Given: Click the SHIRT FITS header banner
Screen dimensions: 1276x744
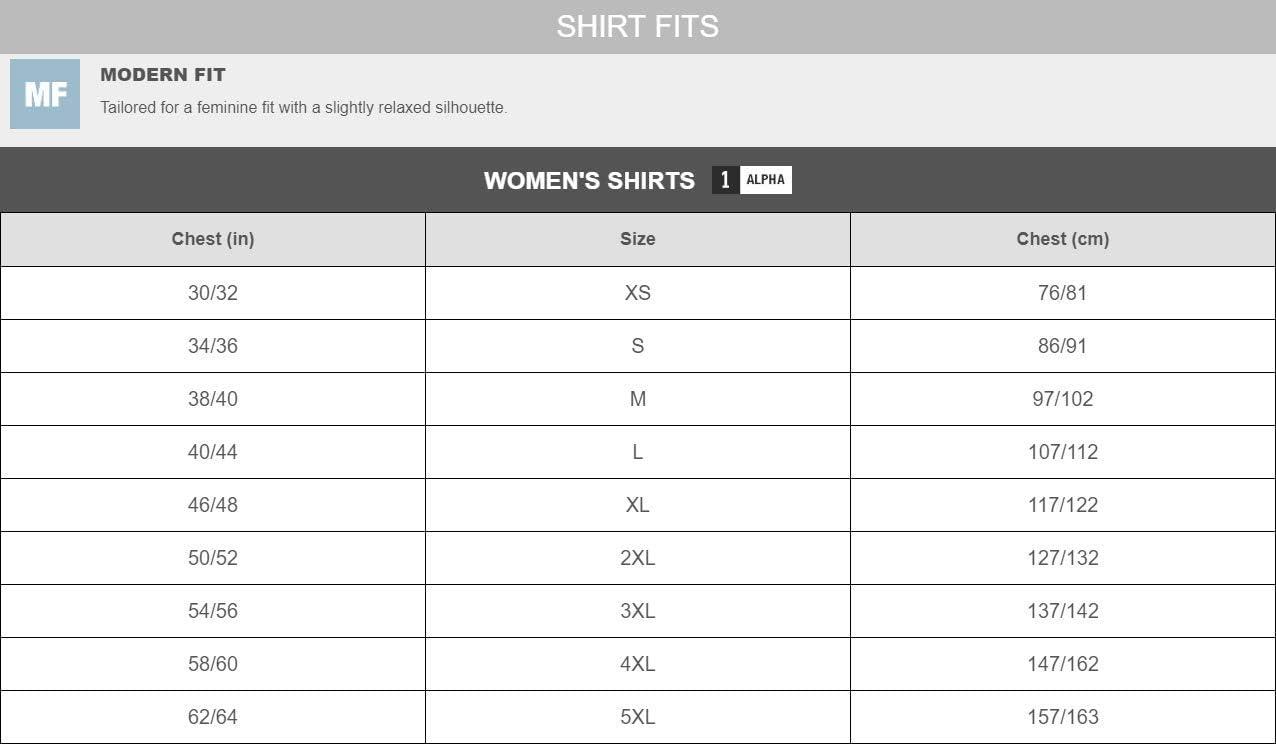Looking at the screenshot, I should [637, 26].
